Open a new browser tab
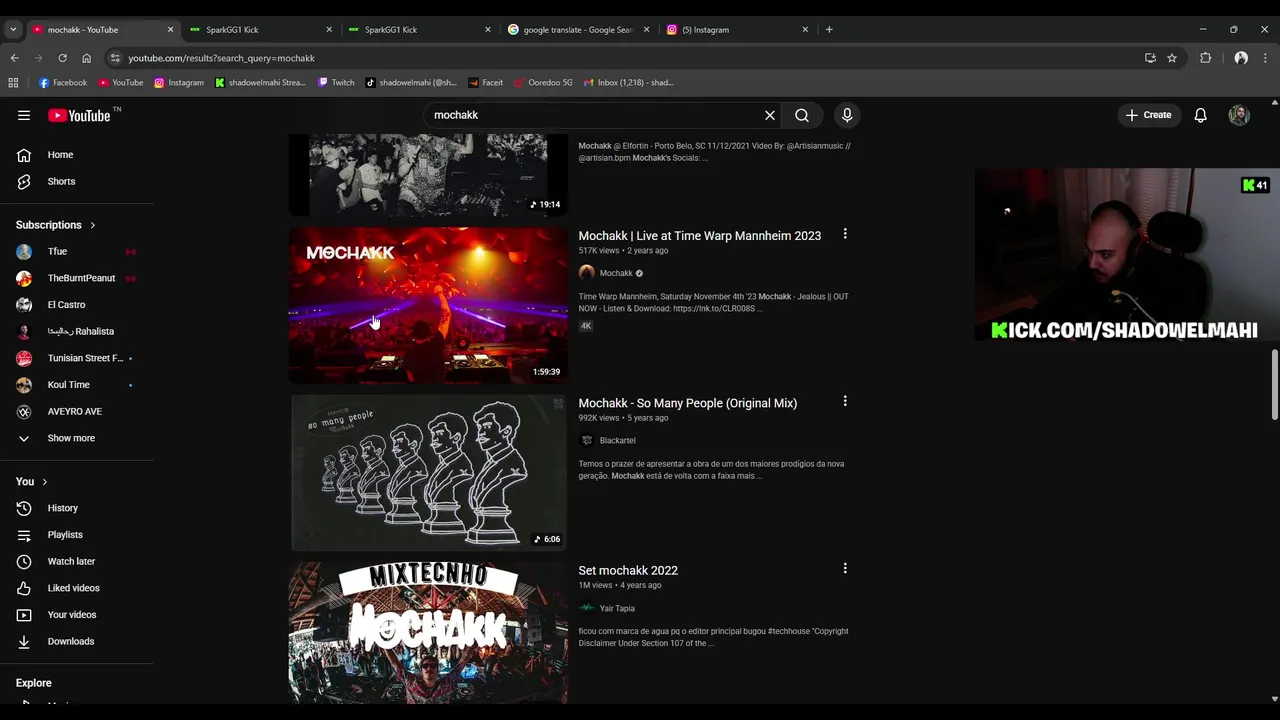Viewport: 1280px width, 720px height. pyautogui.click(x=829, y=30)
